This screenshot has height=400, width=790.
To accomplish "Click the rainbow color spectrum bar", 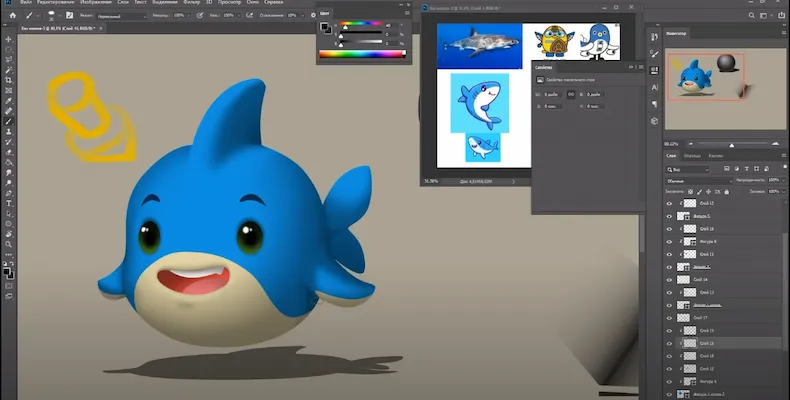I will click(364, 55).
